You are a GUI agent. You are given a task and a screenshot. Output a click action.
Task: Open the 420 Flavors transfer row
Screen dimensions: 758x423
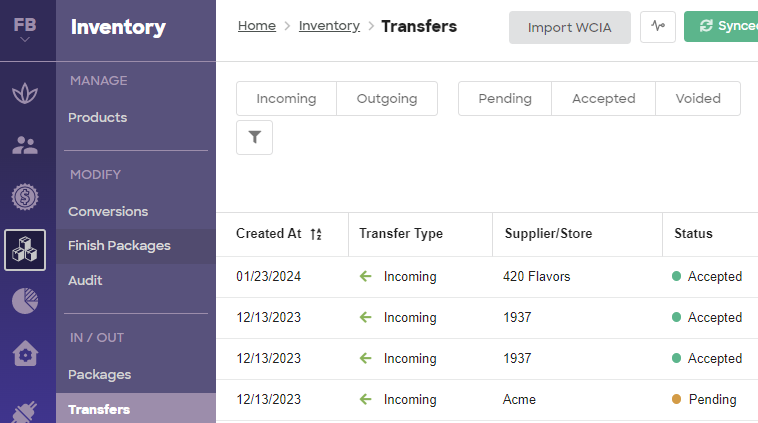pyautogui.click(x=487, y=277)
